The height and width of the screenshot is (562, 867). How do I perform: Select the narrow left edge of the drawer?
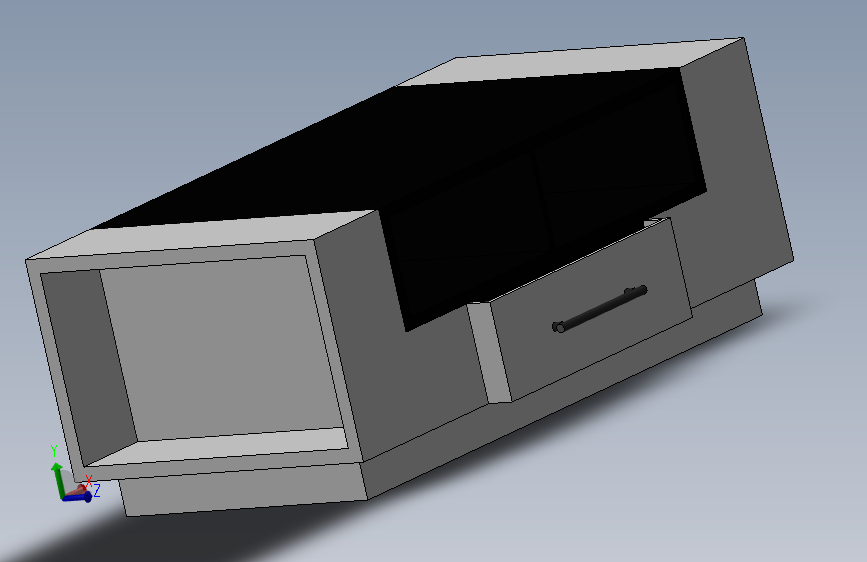coord(489,353)
